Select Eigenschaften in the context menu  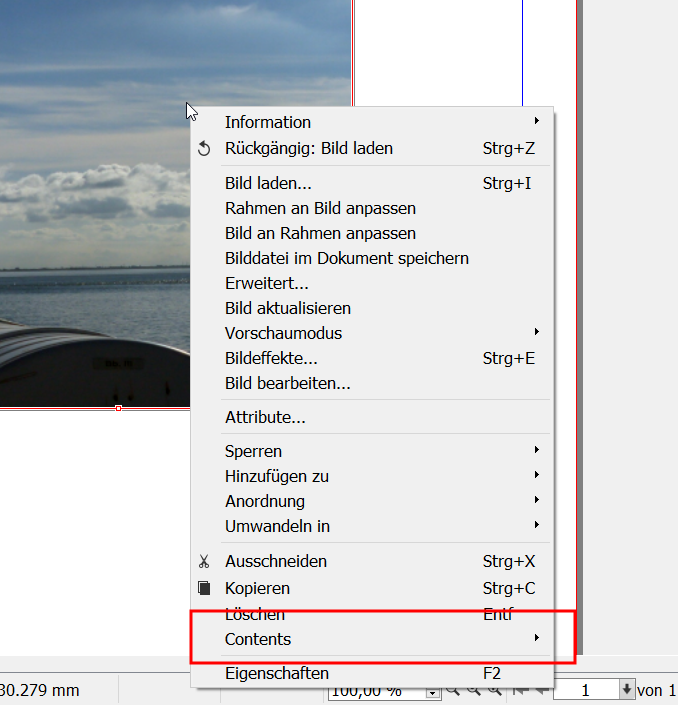tap(276, 674)
